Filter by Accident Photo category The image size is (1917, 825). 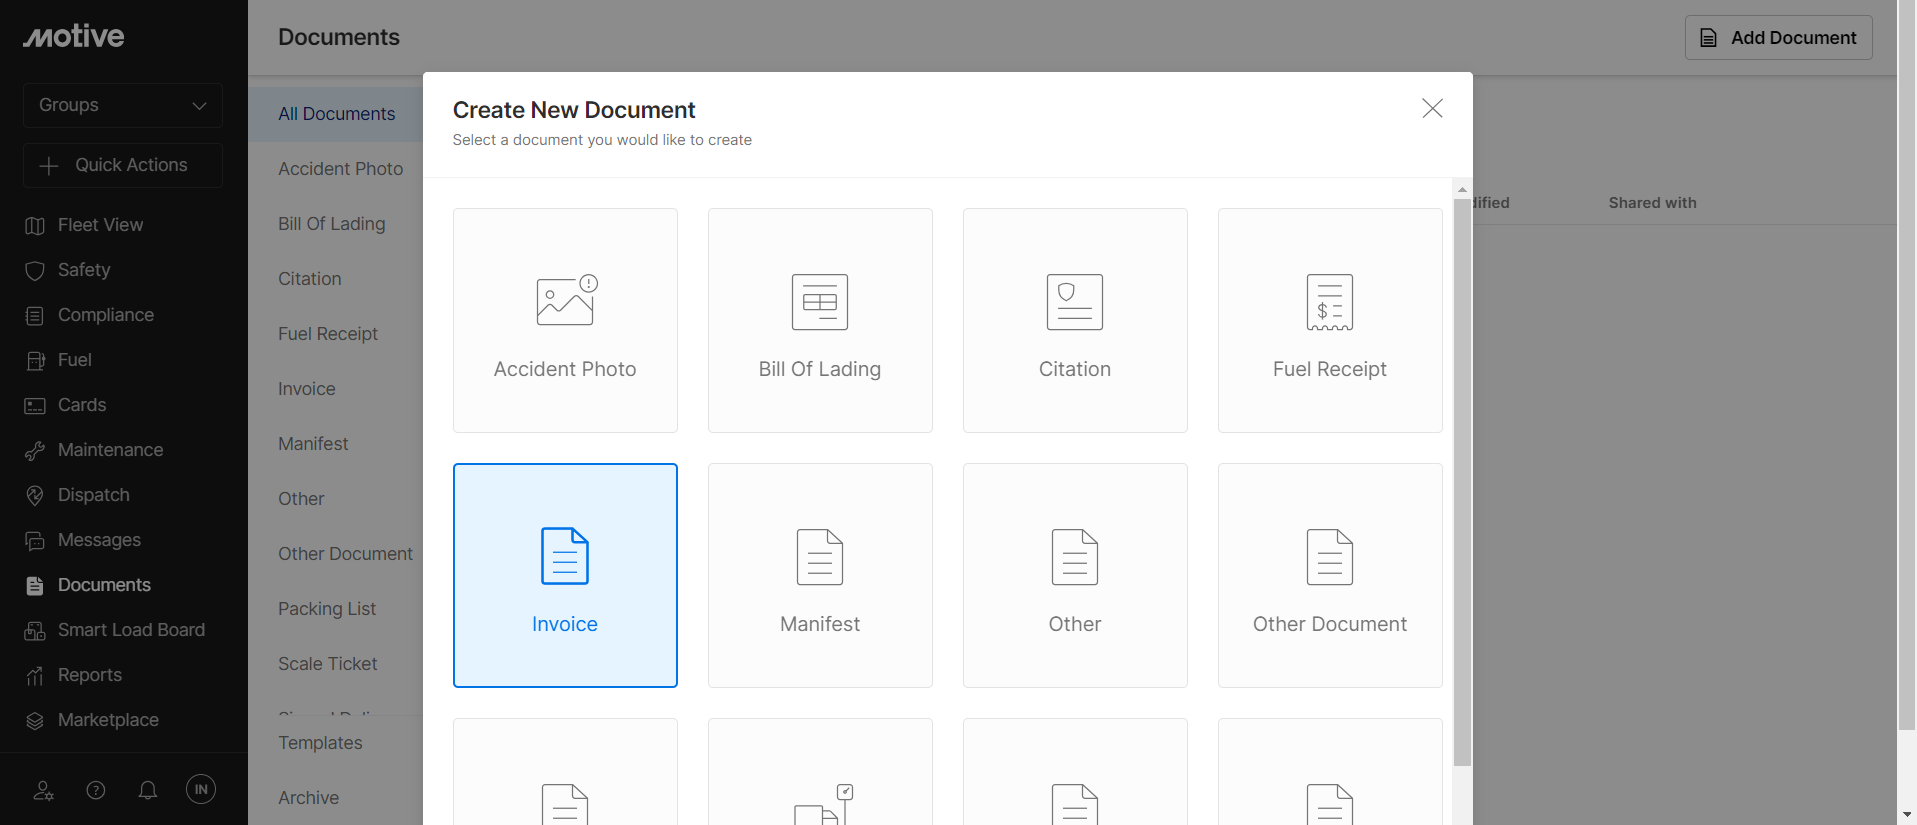[x=340, y=169]
